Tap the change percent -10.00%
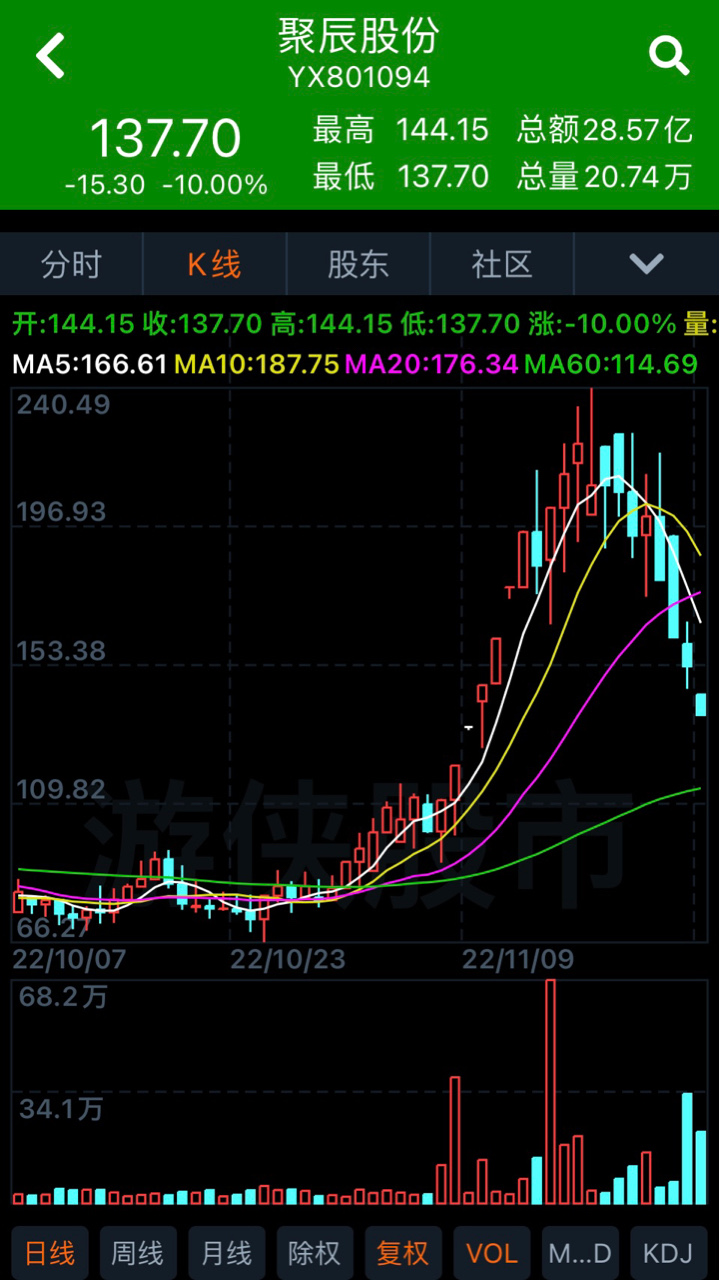Image resolution: width=720 pixels, height=1280 pixels. click(215, 185)
